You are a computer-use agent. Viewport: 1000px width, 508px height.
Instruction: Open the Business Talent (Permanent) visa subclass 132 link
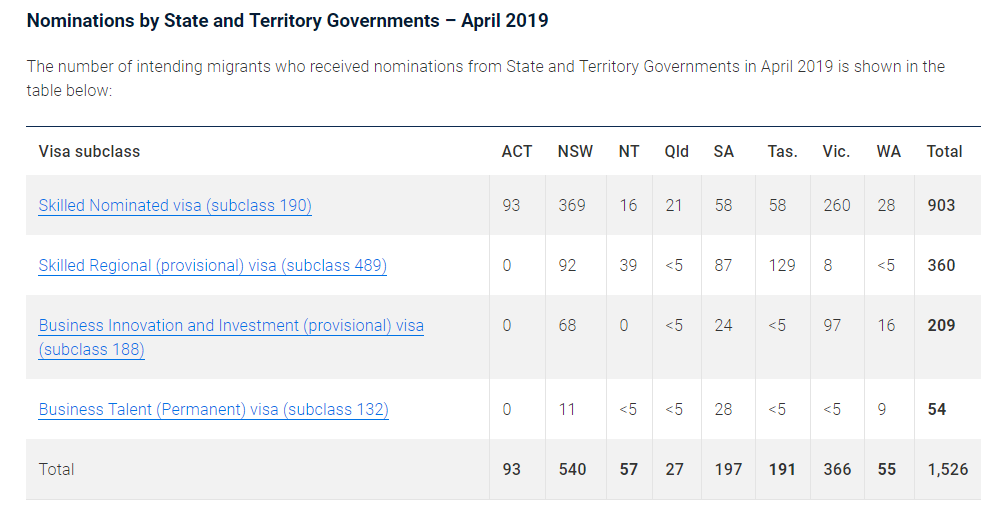point(213,409)
